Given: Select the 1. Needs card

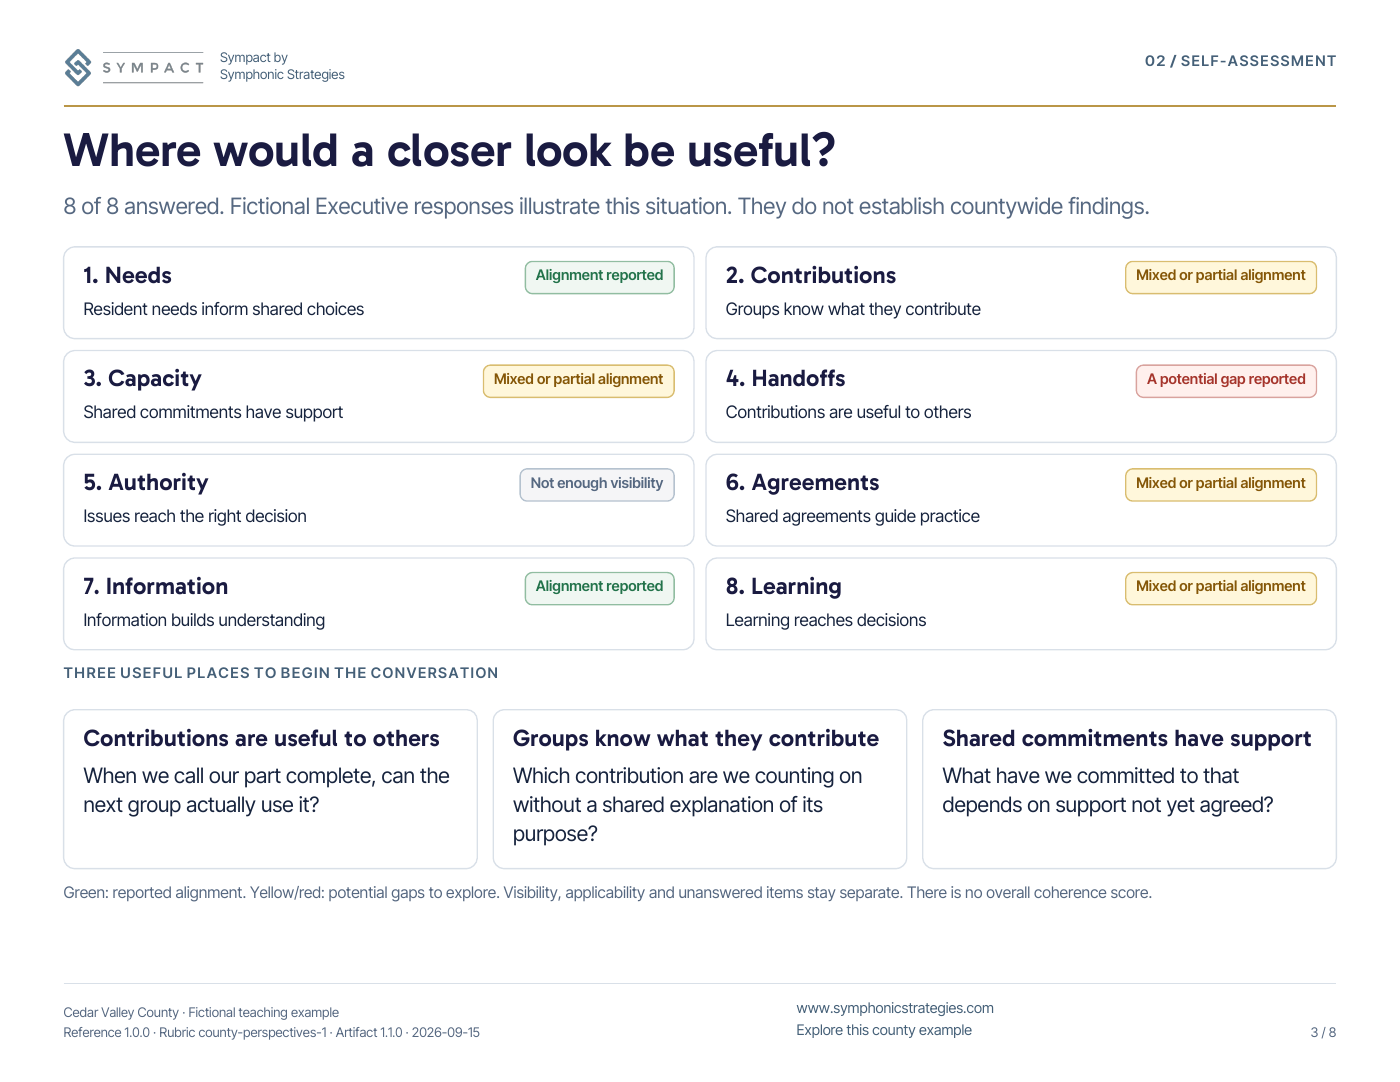Looking at the screenshot, I should point(379,293).
